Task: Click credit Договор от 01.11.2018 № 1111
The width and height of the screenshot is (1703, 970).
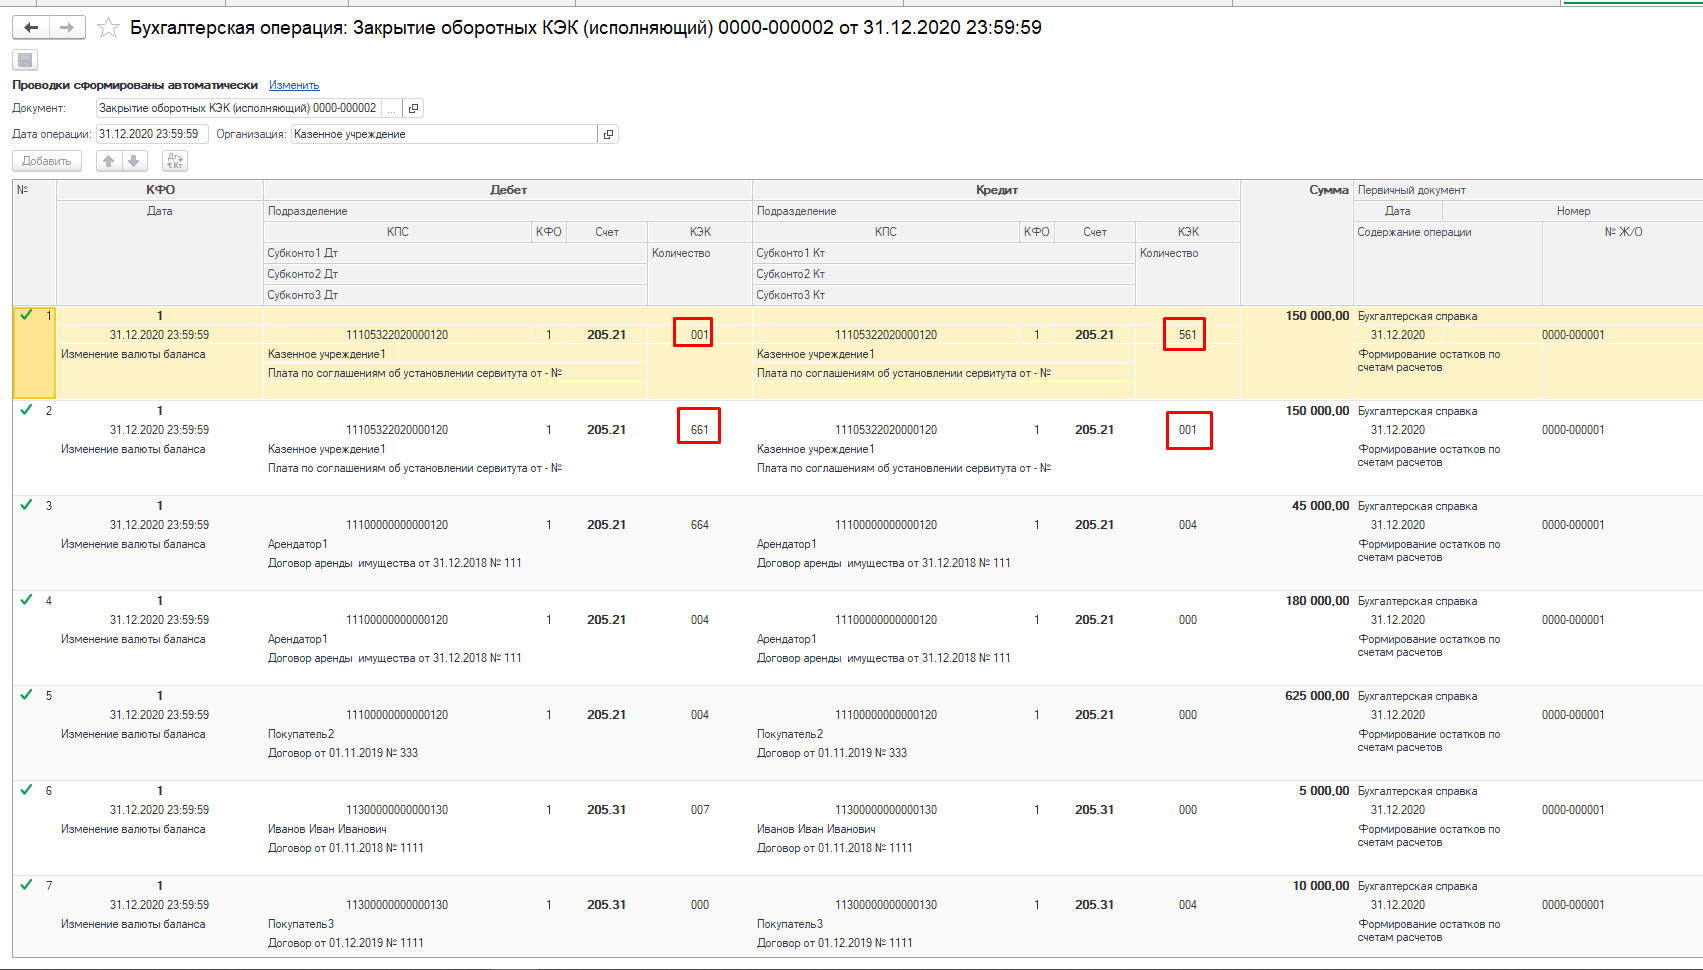Action: 835,848
